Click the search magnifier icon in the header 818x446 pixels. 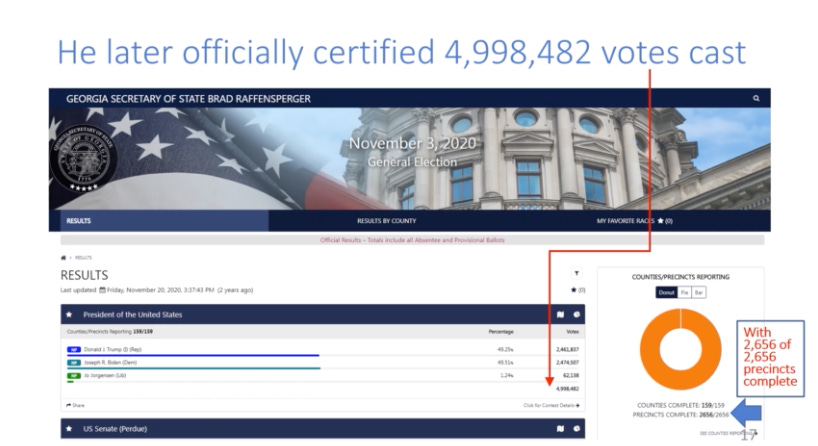[x=756, y=98]
